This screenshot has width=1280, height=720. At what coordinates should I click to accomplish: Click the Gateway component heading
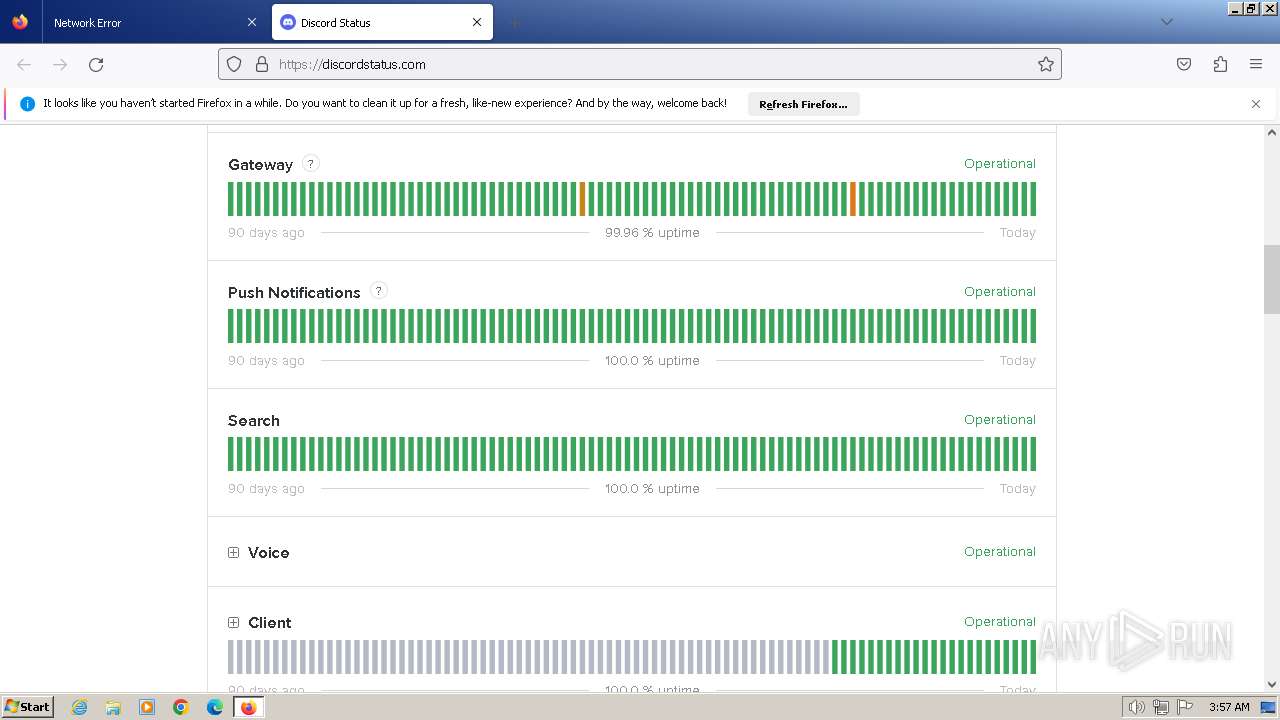(x=260, y=165)
